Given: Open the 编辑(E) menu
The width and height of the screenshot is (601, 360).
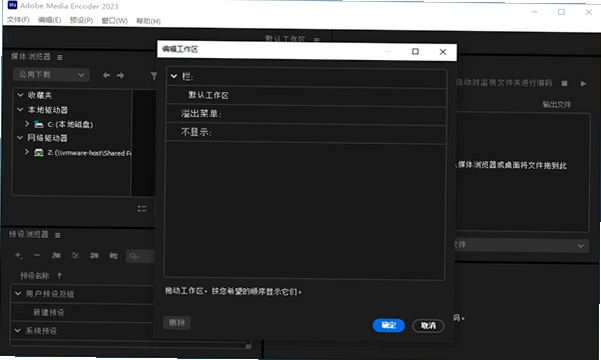Looking at the screenshot, I should click(x=49, y=20).
